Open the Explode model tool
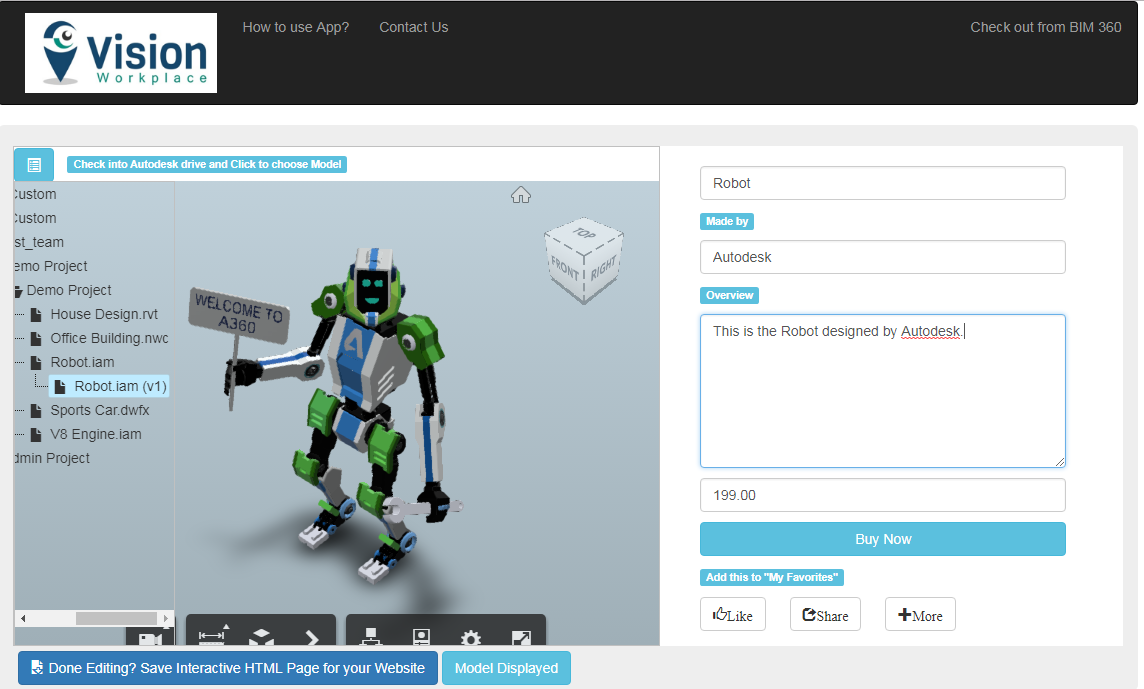This screenshot has width=1144, height=689. [x=261, y=637]
